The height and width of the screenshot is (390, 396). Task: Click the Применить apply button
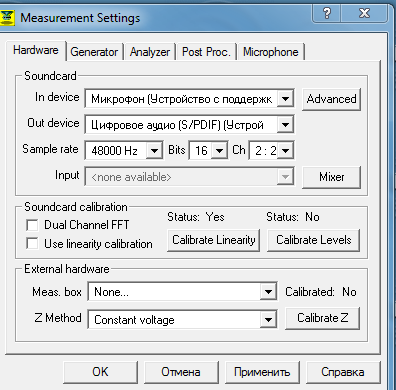coord(262,372)
